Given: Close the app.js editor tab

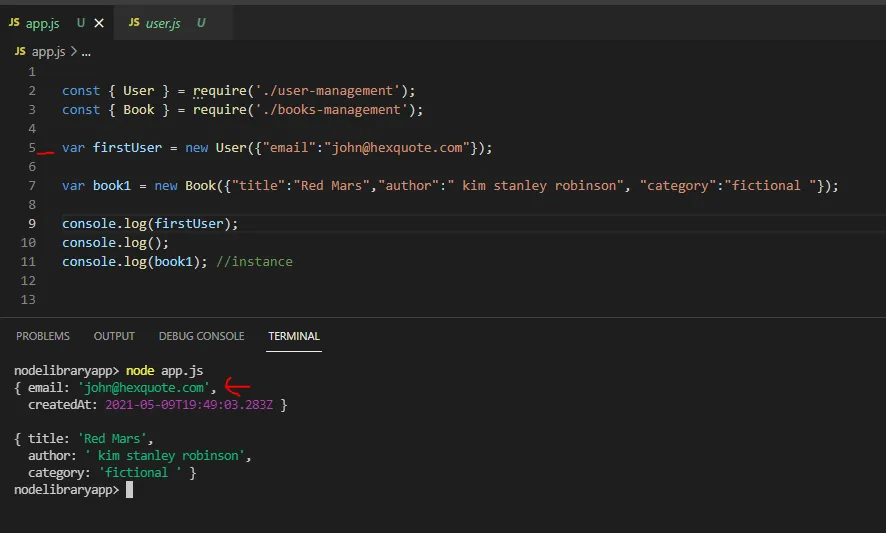Looking at the screenshot, I should tap(99, 23).
